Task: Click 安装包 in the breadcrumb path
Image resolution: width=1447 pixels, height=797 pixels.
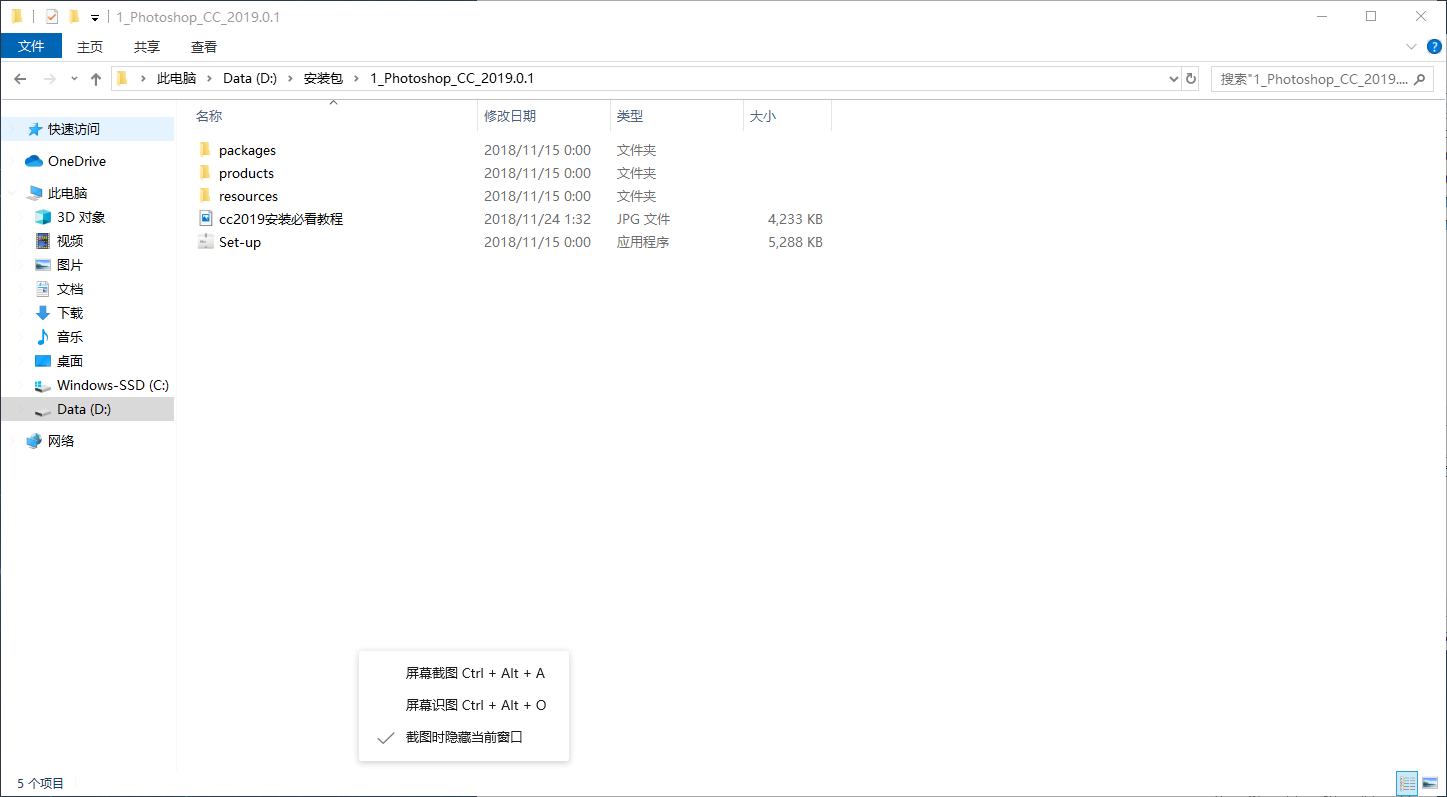Action: 323,79
